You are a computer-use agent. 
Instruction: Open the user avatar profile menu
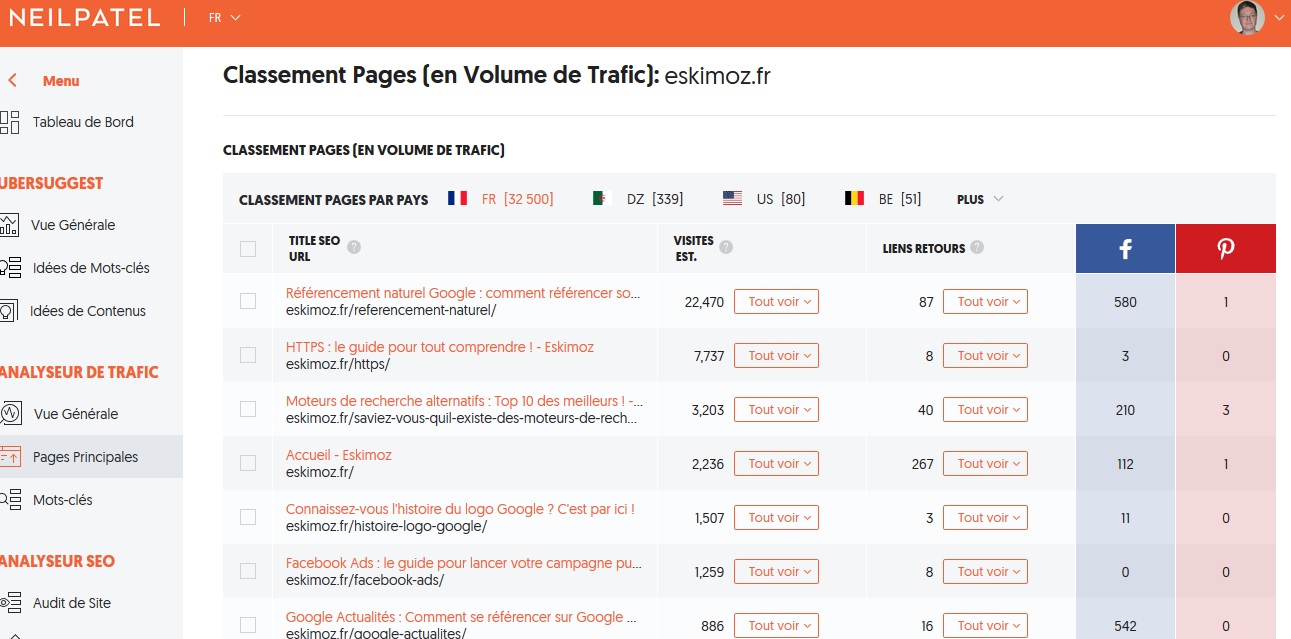[x=1247, y=17]
